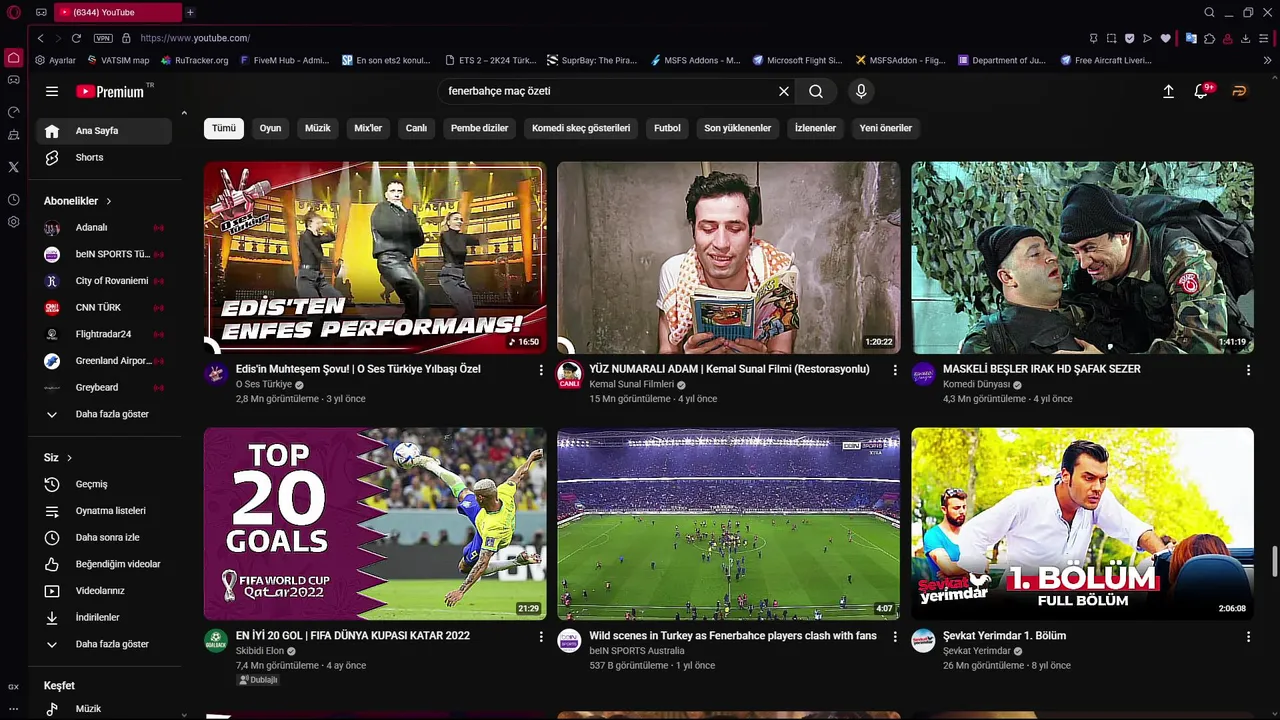
Task: Open the translate extension icon
Action: click(1191, 38)
